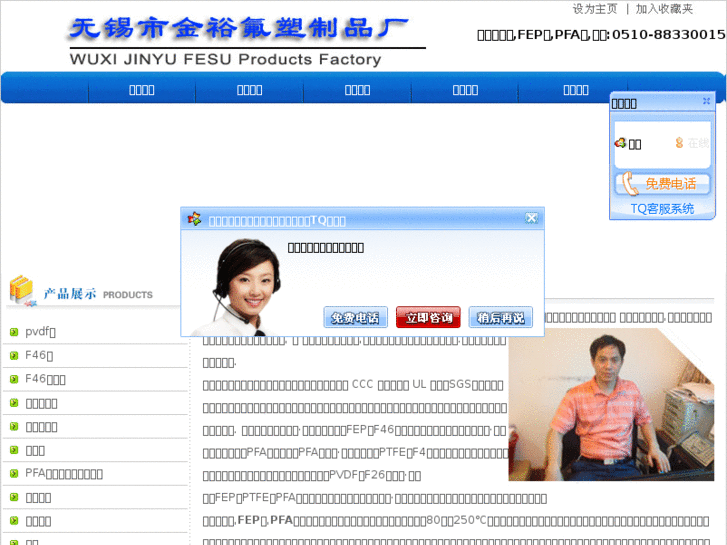Click the 稍后再说 button

point(501,318)
